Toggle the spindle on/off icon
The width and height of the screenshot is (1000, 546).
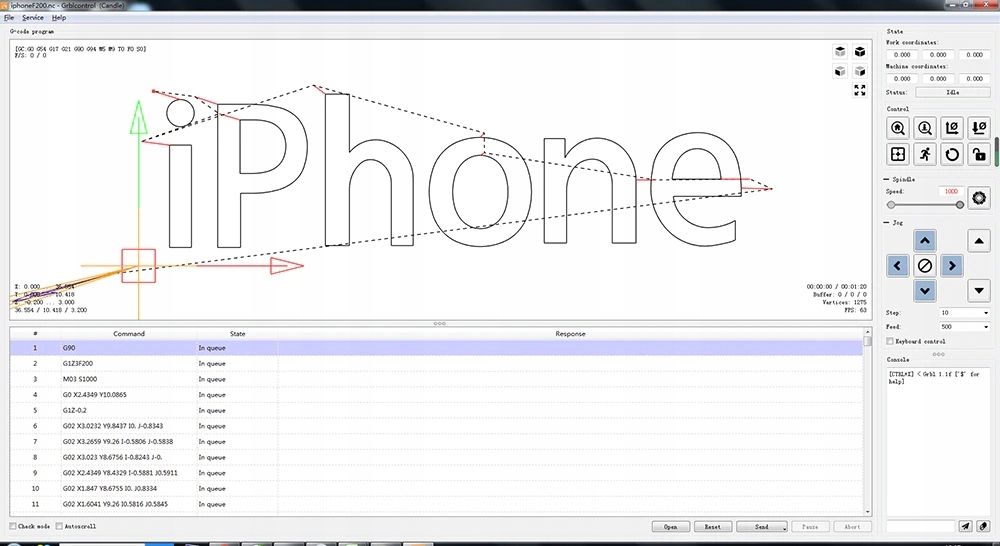point(979,198)
